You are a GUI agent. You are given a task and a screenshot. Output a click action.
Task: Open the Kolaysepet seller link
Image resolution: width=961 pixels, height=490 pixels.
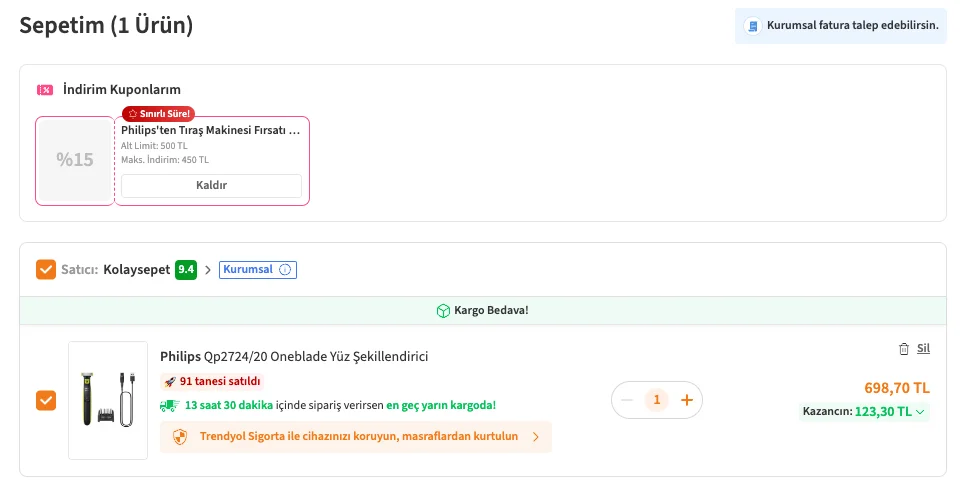[x=136, y=270]
